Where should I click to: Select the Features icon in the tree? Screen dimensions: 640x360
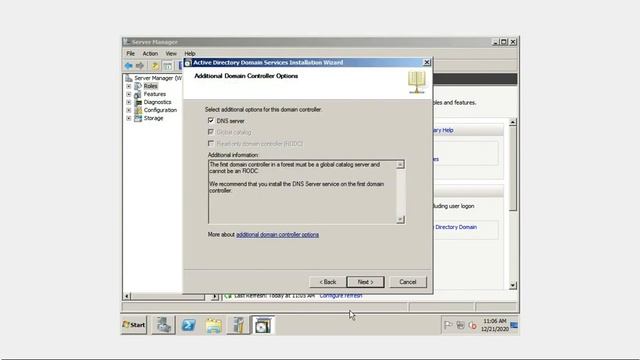click(x=138, y=94)
